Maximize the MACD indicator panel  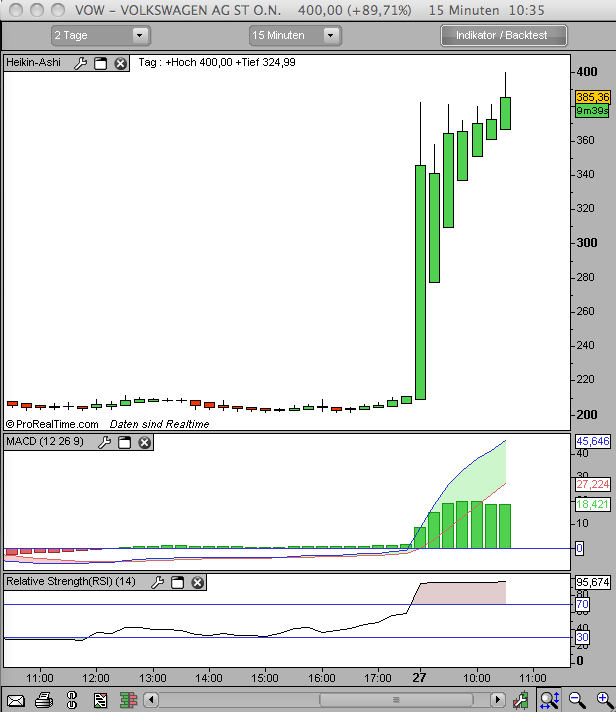click(124, 442)
